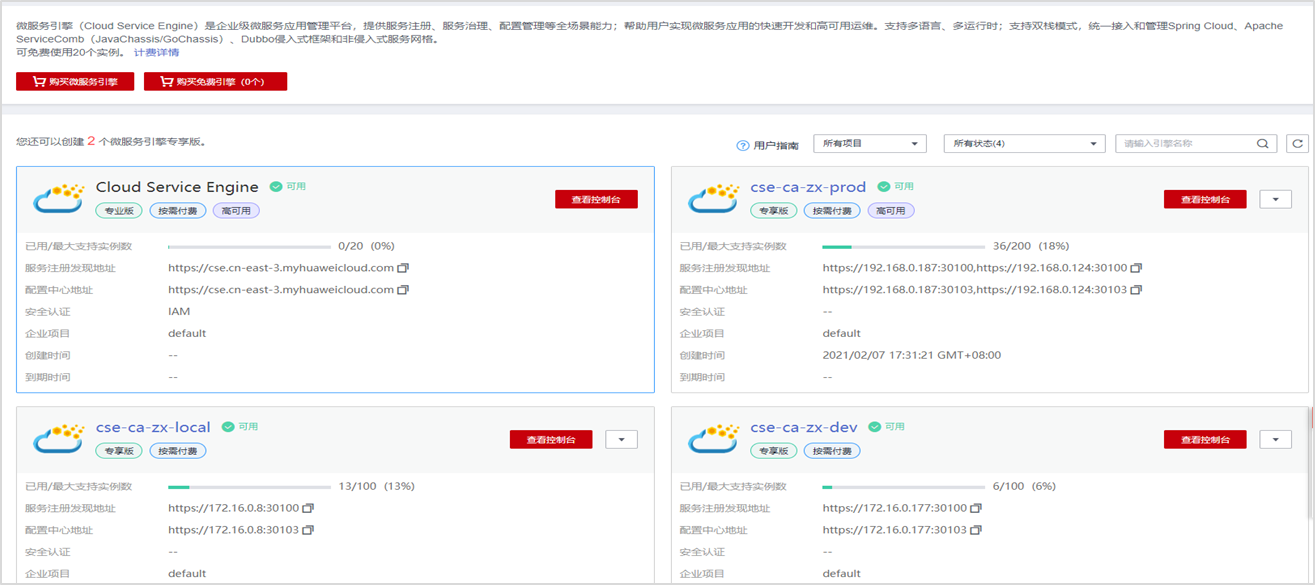This screenshot has height=585, width=1315.
Task: Refresh the engine list
Action: (1297, 144)
